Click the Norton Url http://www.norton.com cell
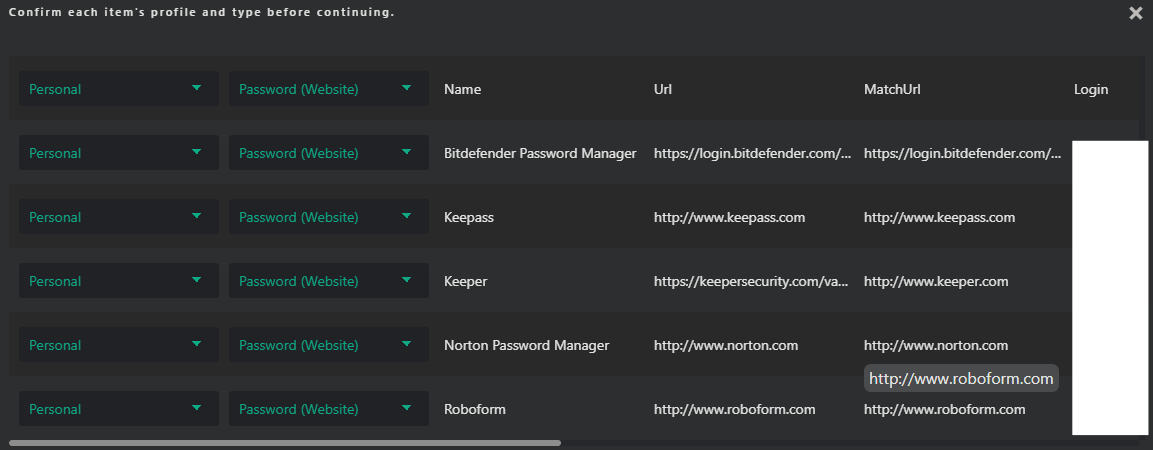 pos(725,345)
